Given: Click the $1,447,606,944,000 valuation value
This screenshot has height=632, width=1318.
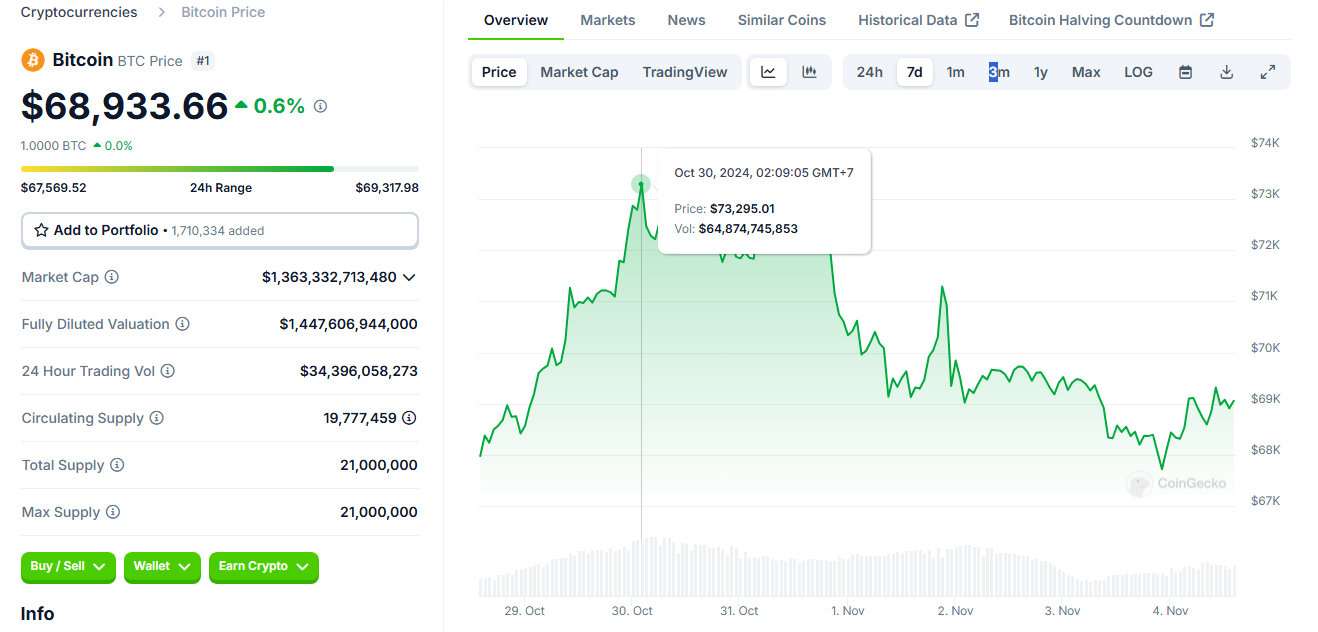Looking at the screenshot, I should coord(349,324).
